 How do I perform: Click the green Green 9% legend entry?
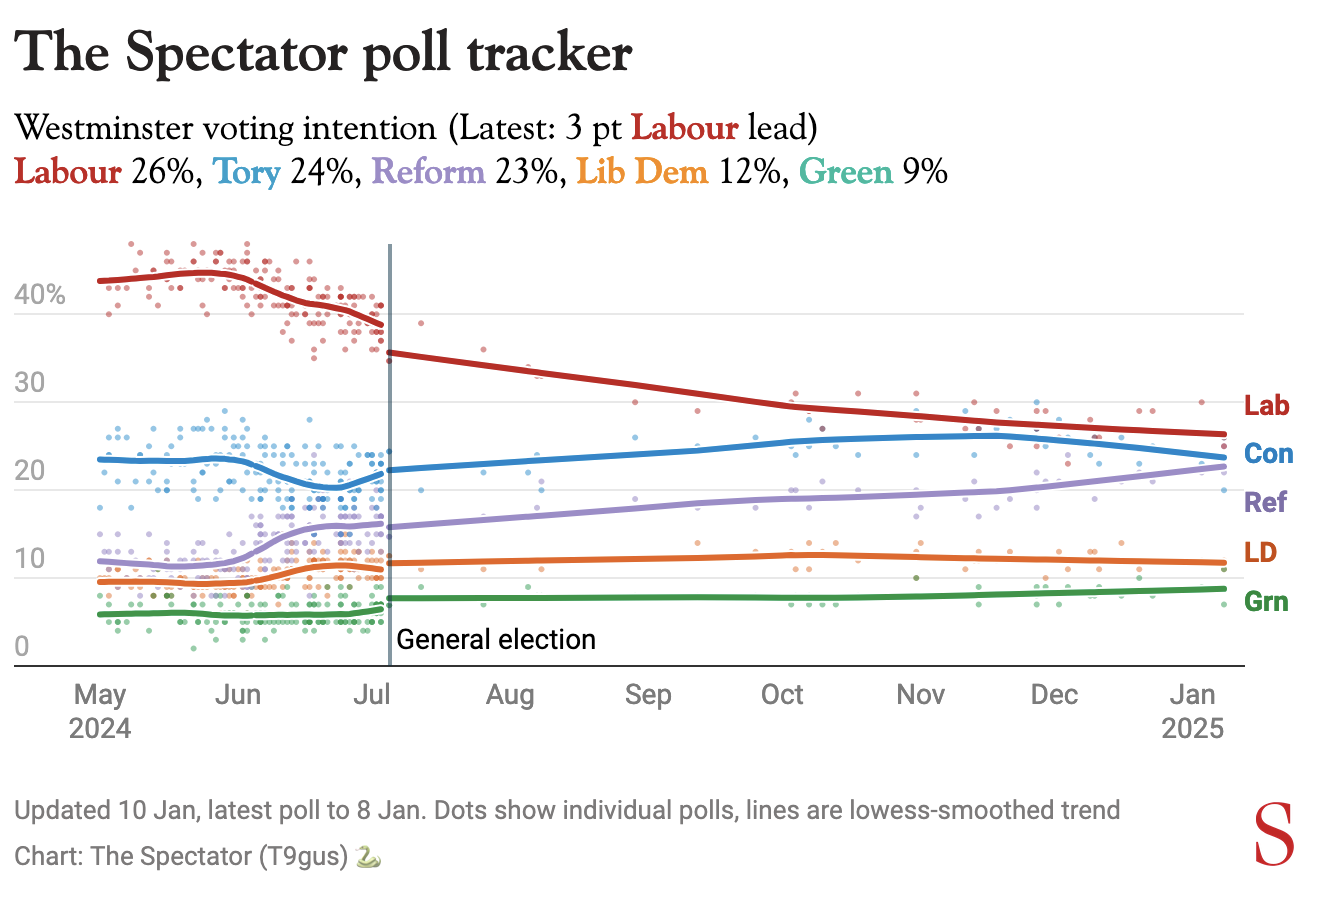pyautogui.click(x=872, y=173)
